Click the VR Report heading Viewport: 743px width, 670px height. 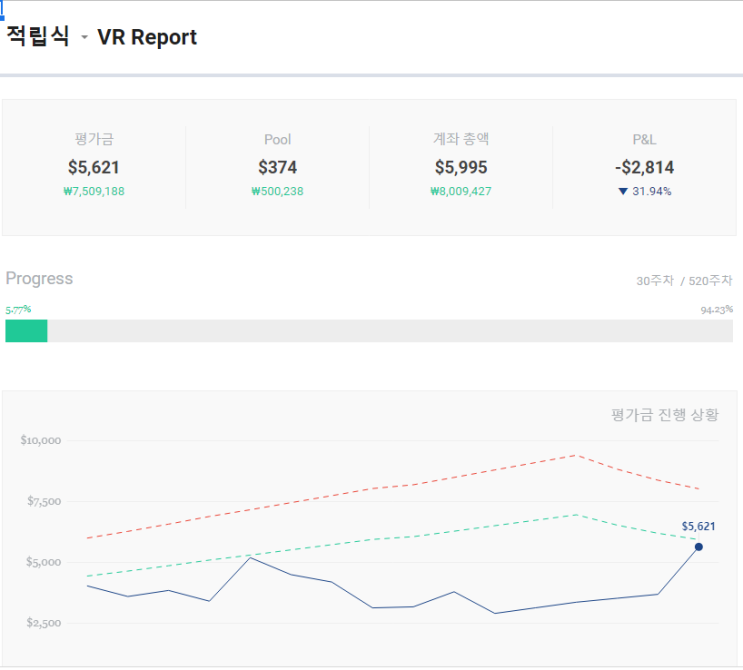pyautogui.click(x=147, y=37)
